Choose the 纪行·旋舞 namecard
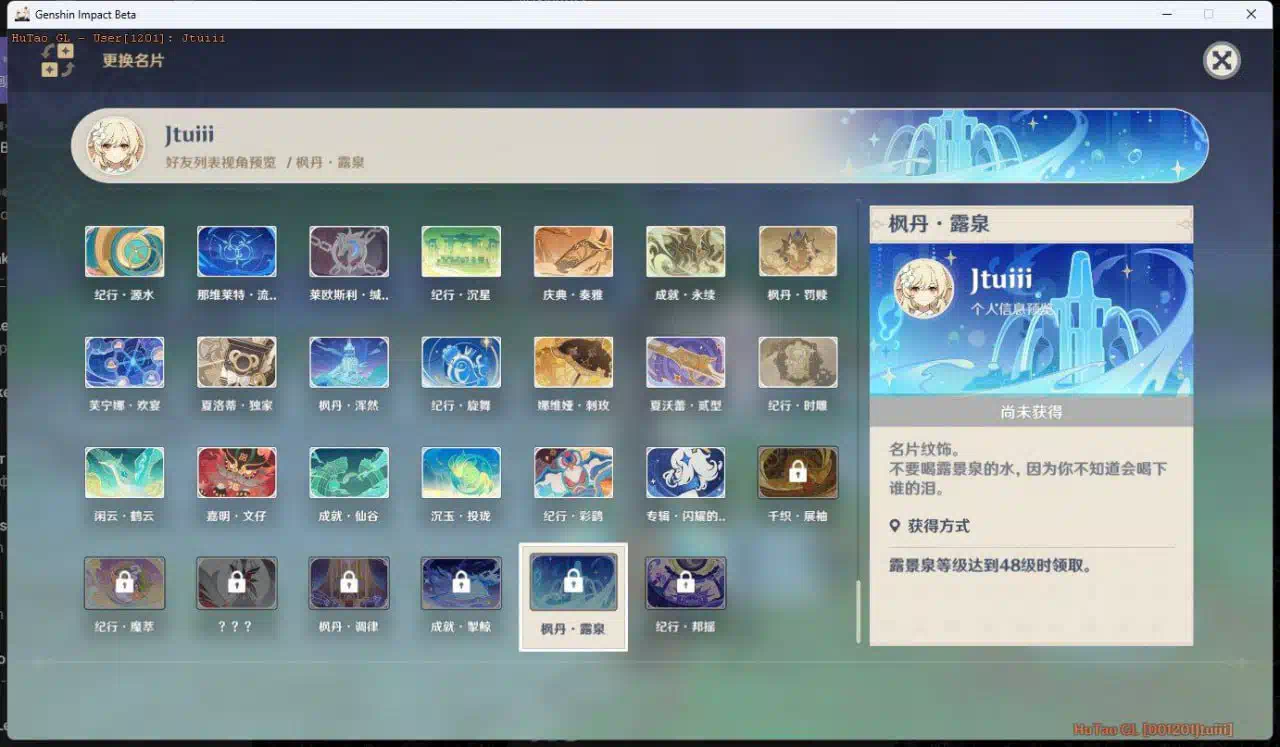The width and height of the screenshot is (1280, 747). click(461, 362)
